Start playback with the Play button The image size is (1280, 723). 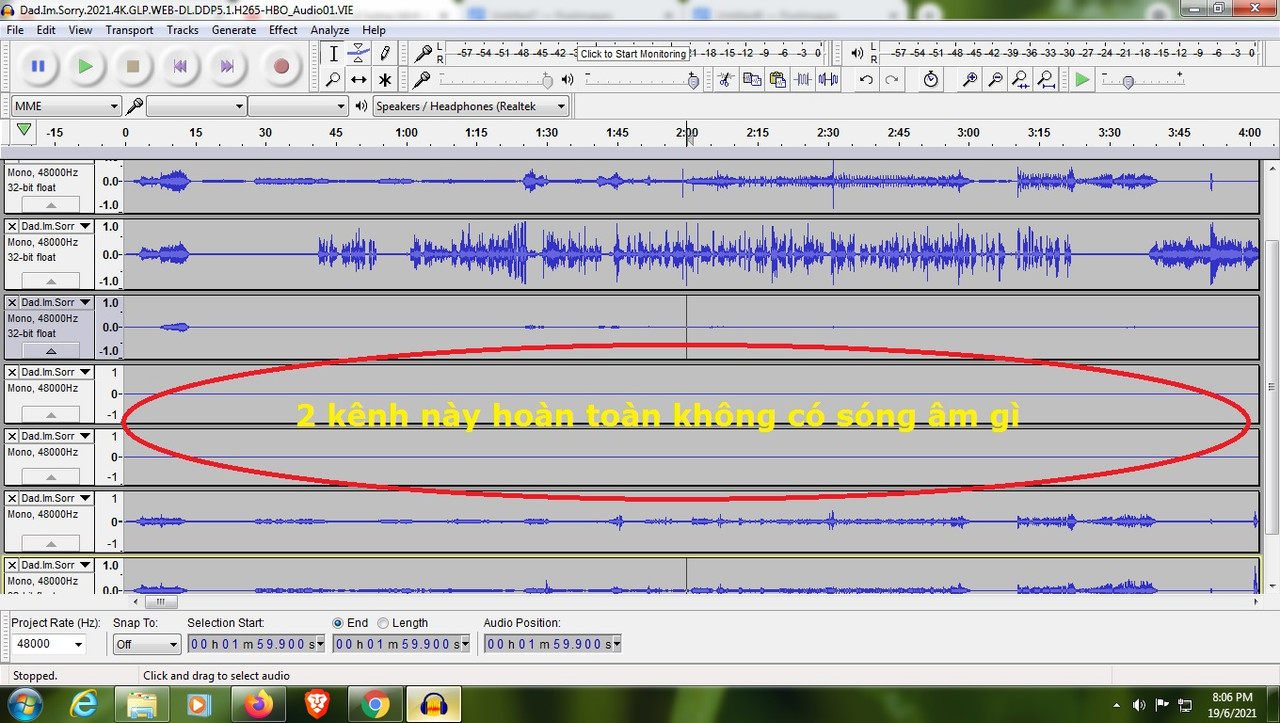pos(86,66)
